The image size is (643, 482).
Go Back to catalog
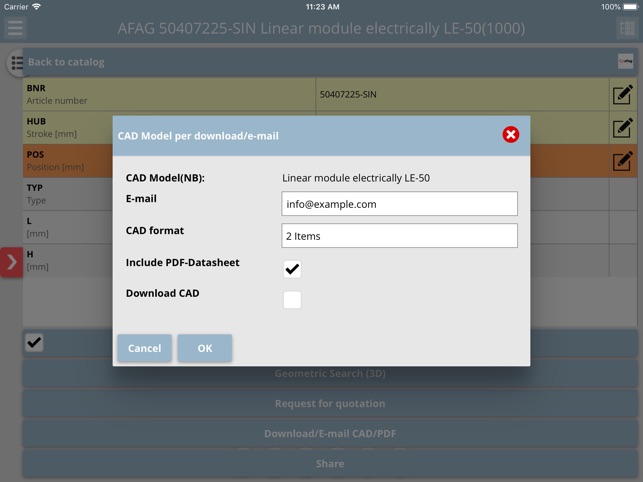coord(66,62)
